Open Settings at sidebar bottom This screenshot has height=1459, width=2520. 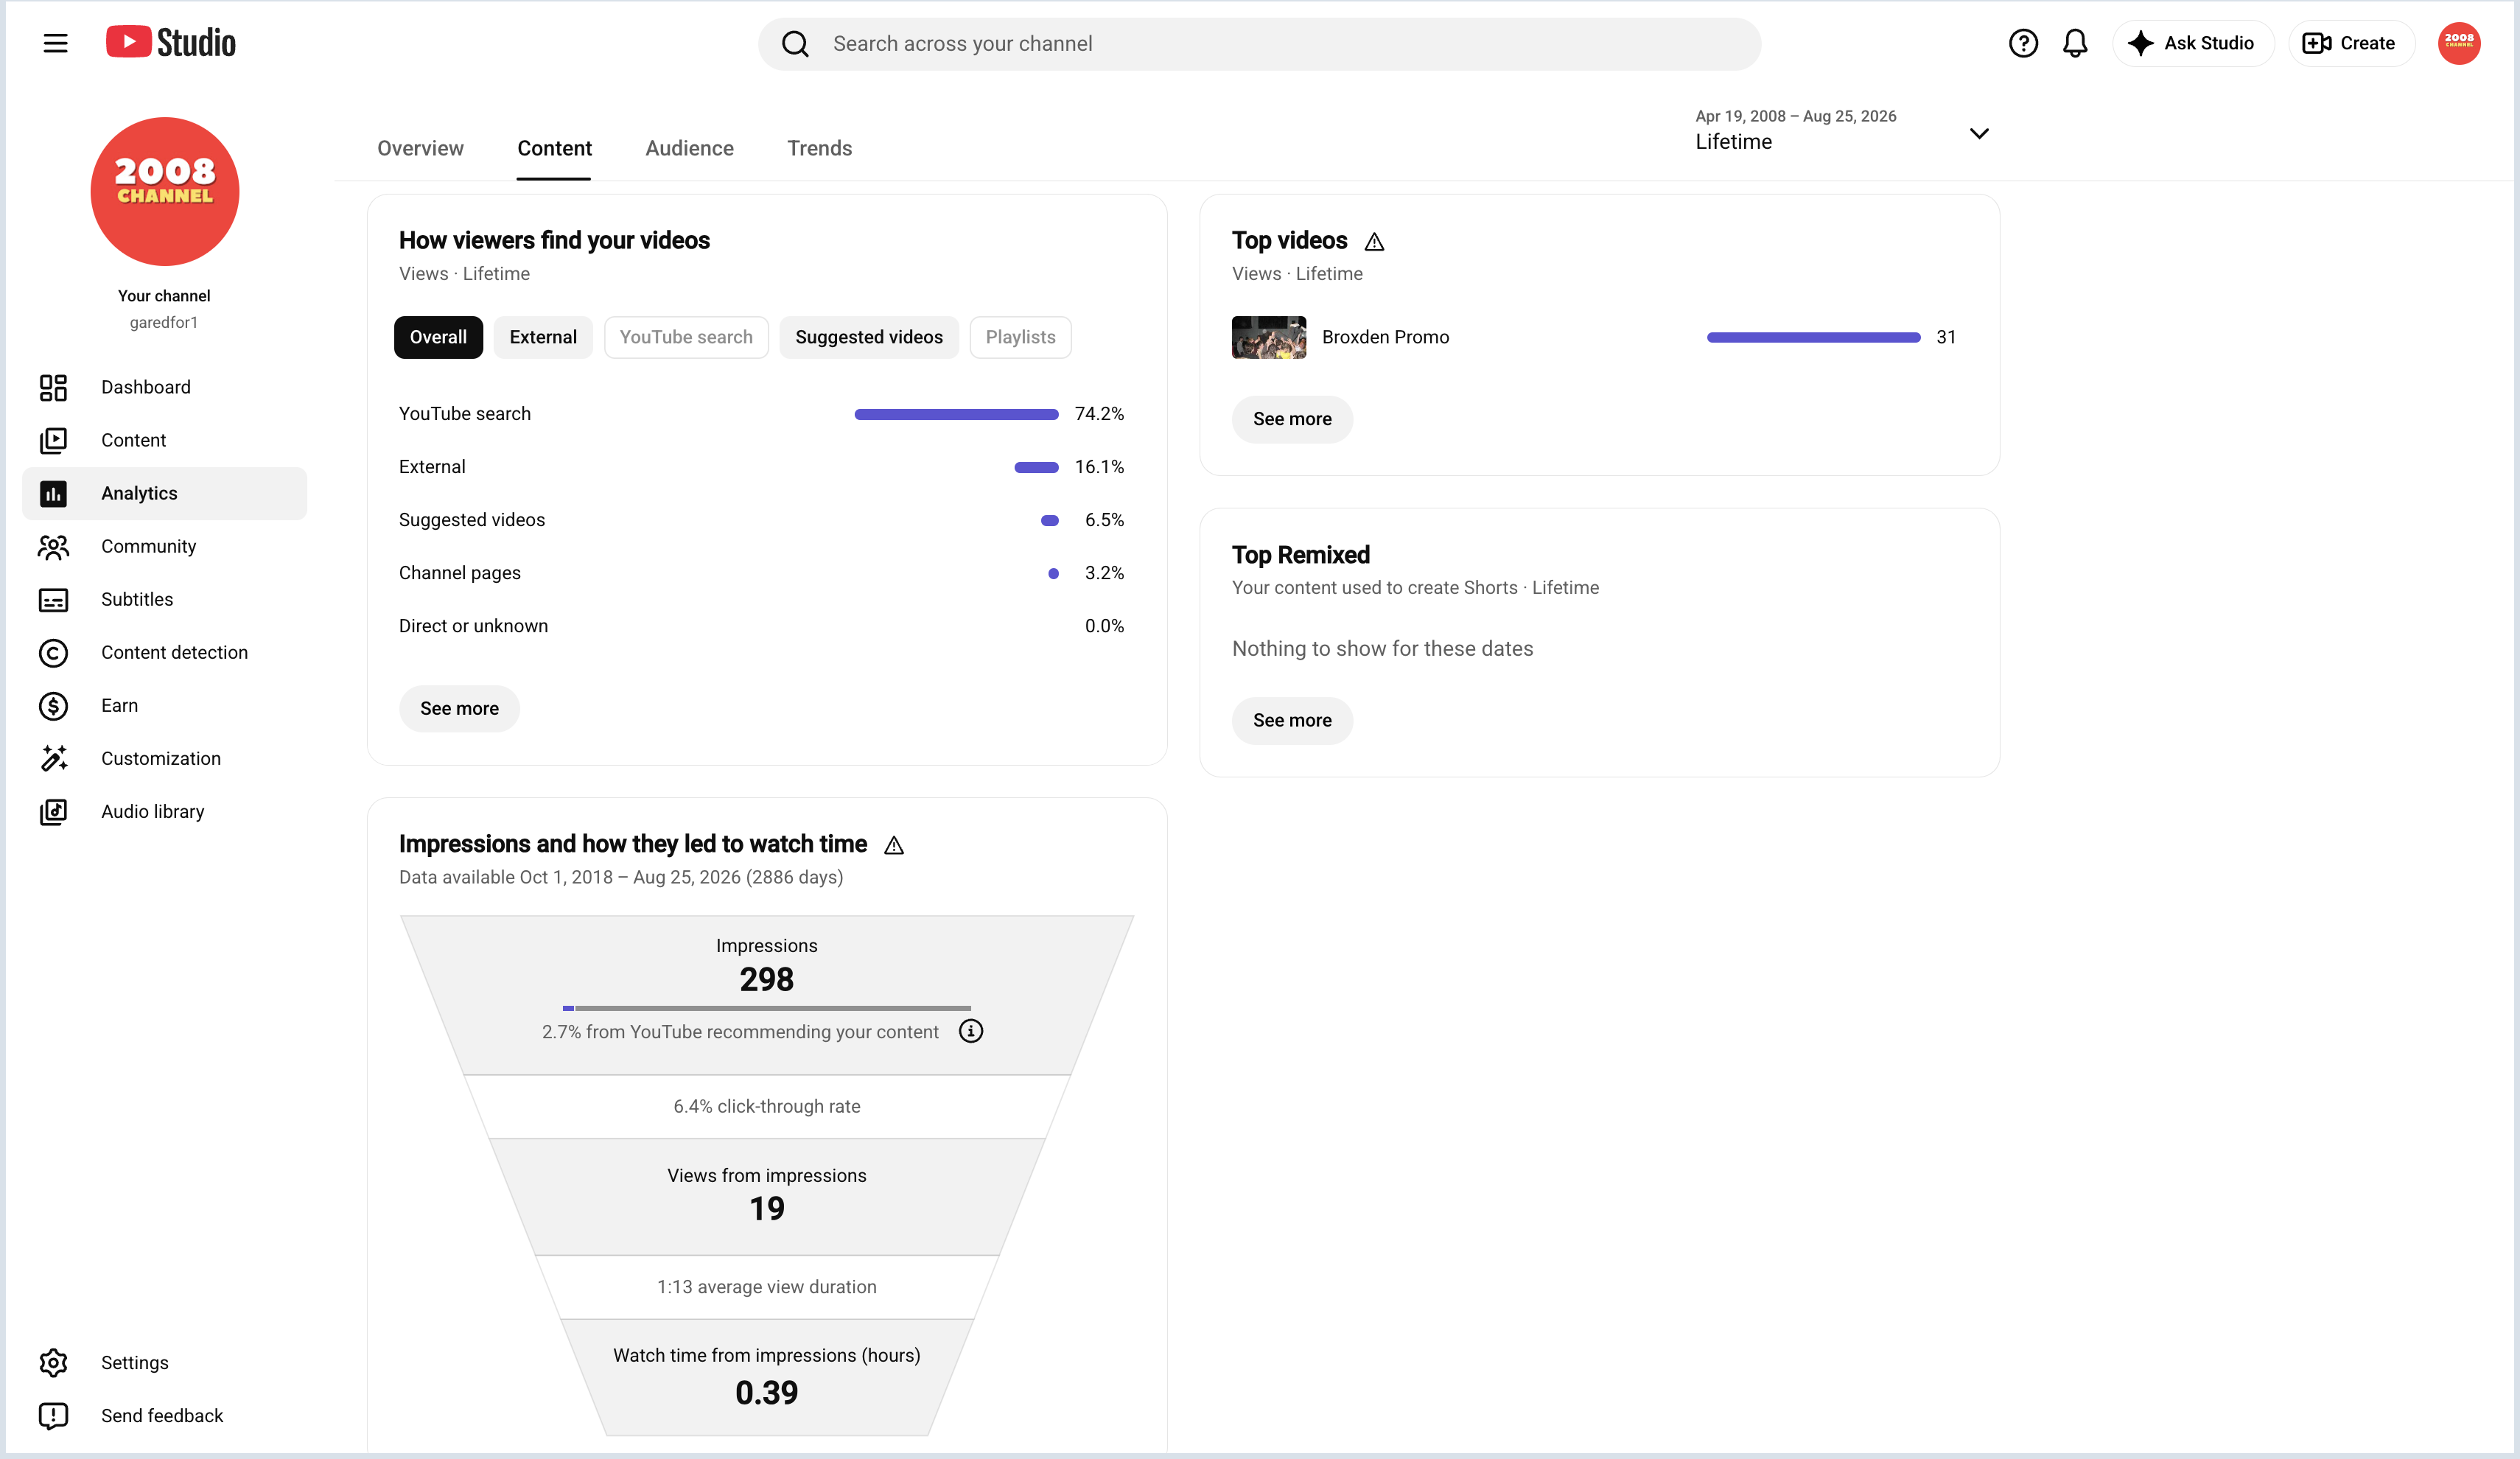(x=164, y=1362)
